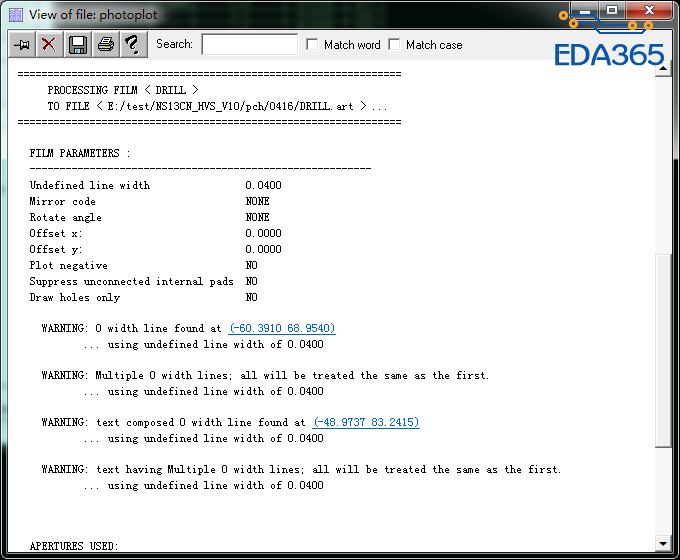The width and height of the screenshot is (680, 560).
Task: Click the scrollbar down arrow
Action: [x=663, y=543]
